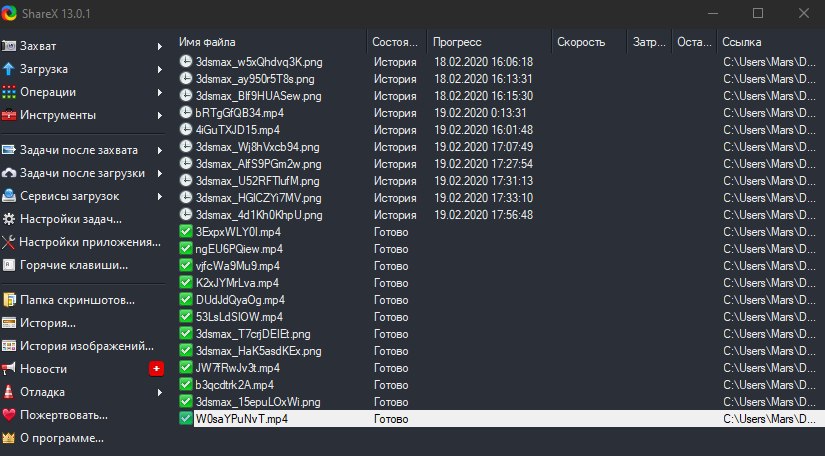The width and height of the screenshot is (825, 456).
Task: Select row 3dsmax_U52RFTlufM.png
Action: (x=500, y=181)
